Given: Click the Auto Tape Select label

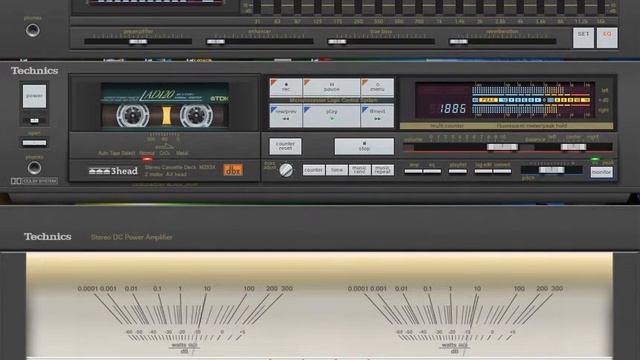Looking at the screenshot, I should coord(116,153).
